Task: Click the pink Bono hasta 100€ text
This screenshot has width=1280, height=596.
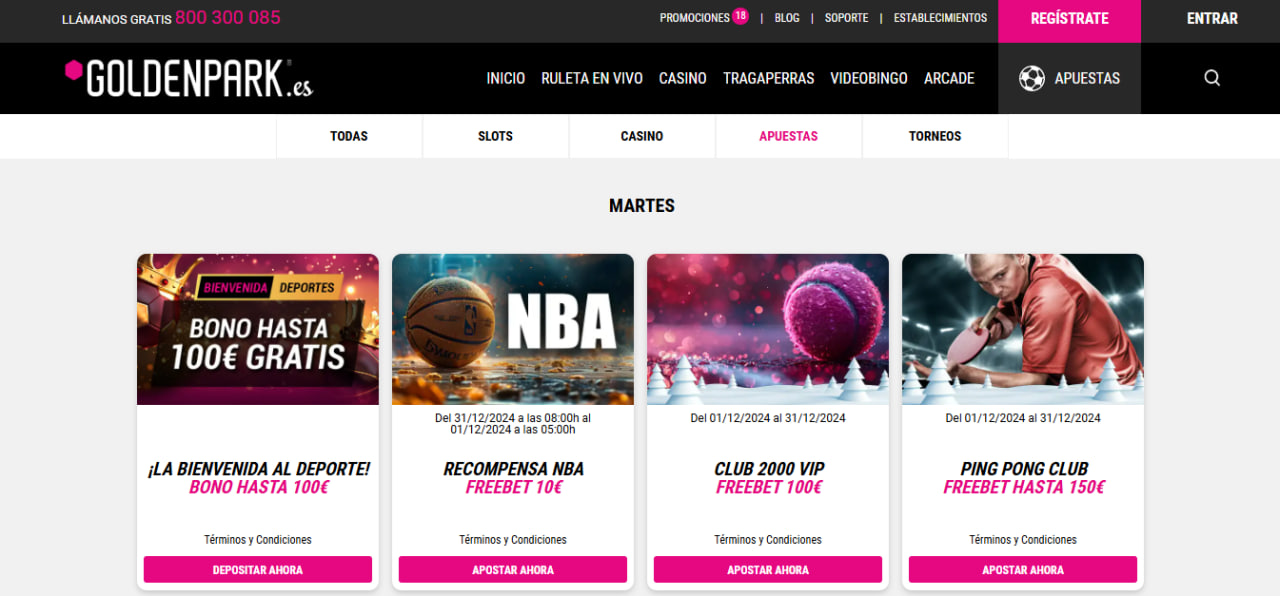Action: pos(259,488)
